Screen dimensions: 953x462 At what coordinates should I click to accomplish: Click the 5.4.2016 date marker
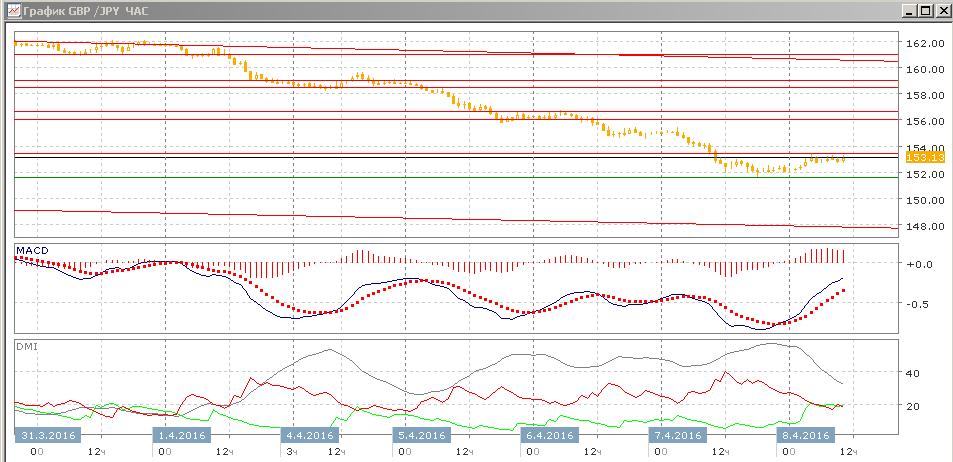423,436
